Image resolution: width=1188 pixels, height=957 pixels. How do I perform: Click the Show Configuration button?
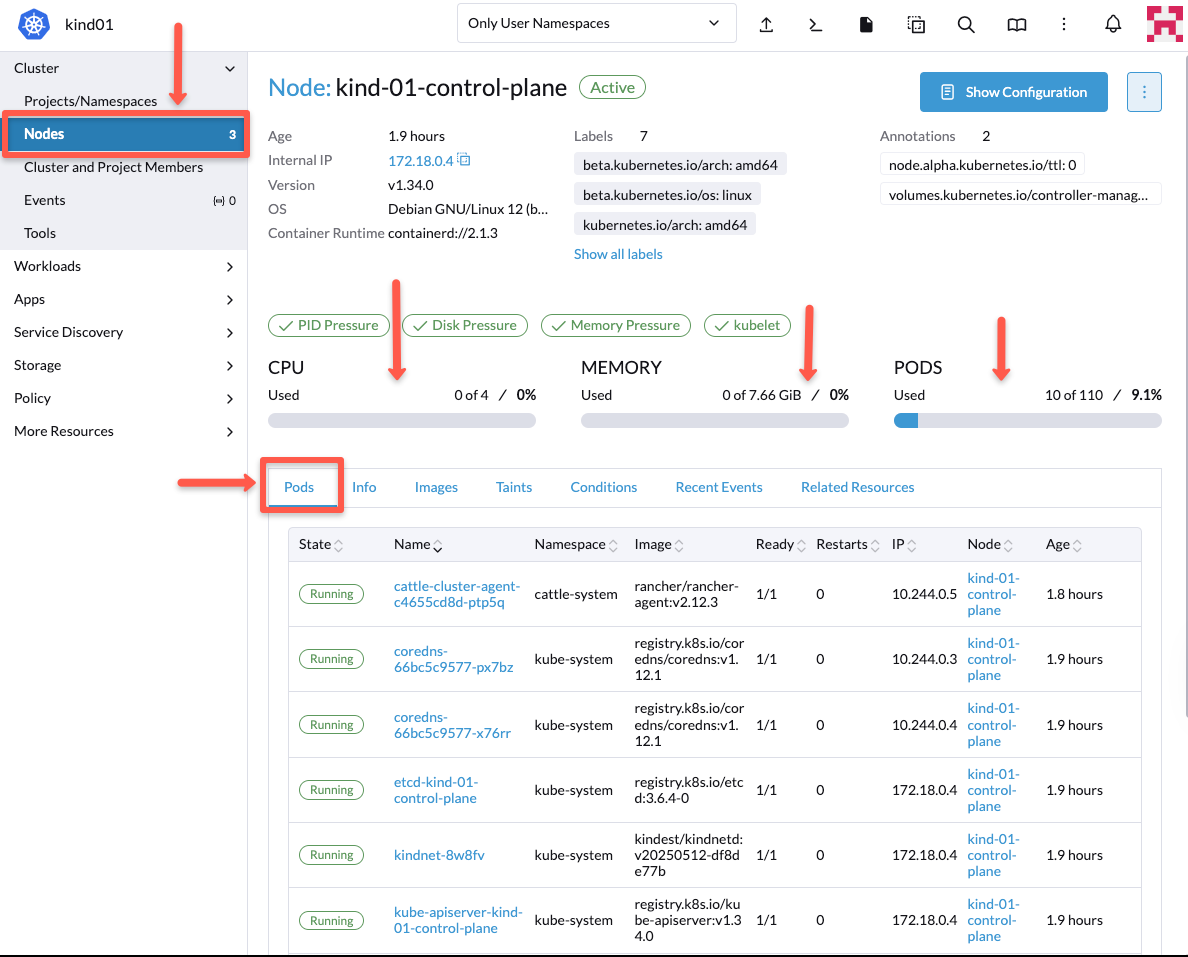(1013, 91)
